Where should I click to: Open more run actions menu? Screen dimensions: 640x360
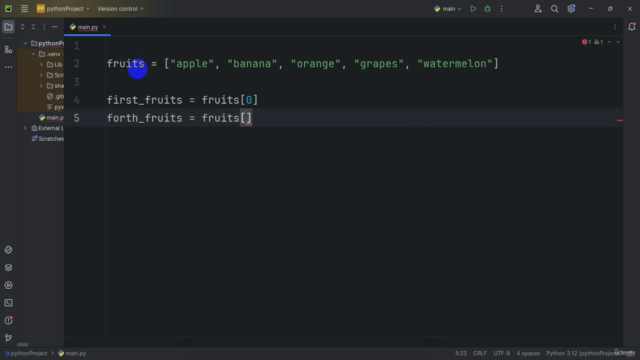[502, 9]
